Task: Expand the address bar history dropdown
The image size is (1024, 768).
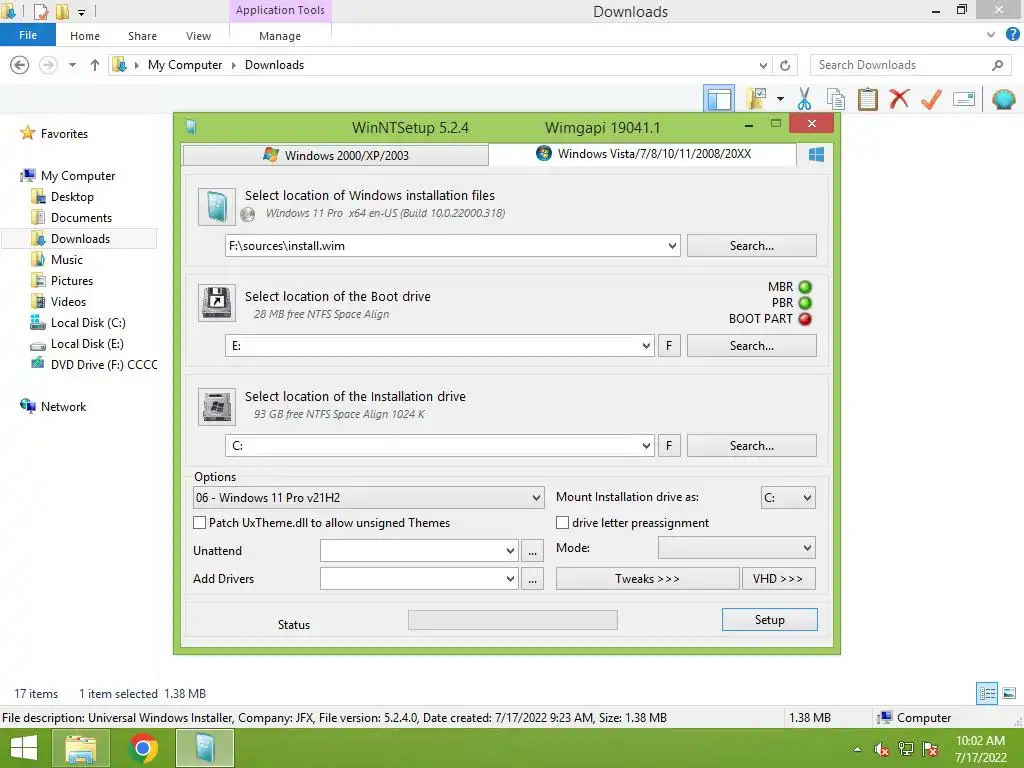Action: (763, 65)
